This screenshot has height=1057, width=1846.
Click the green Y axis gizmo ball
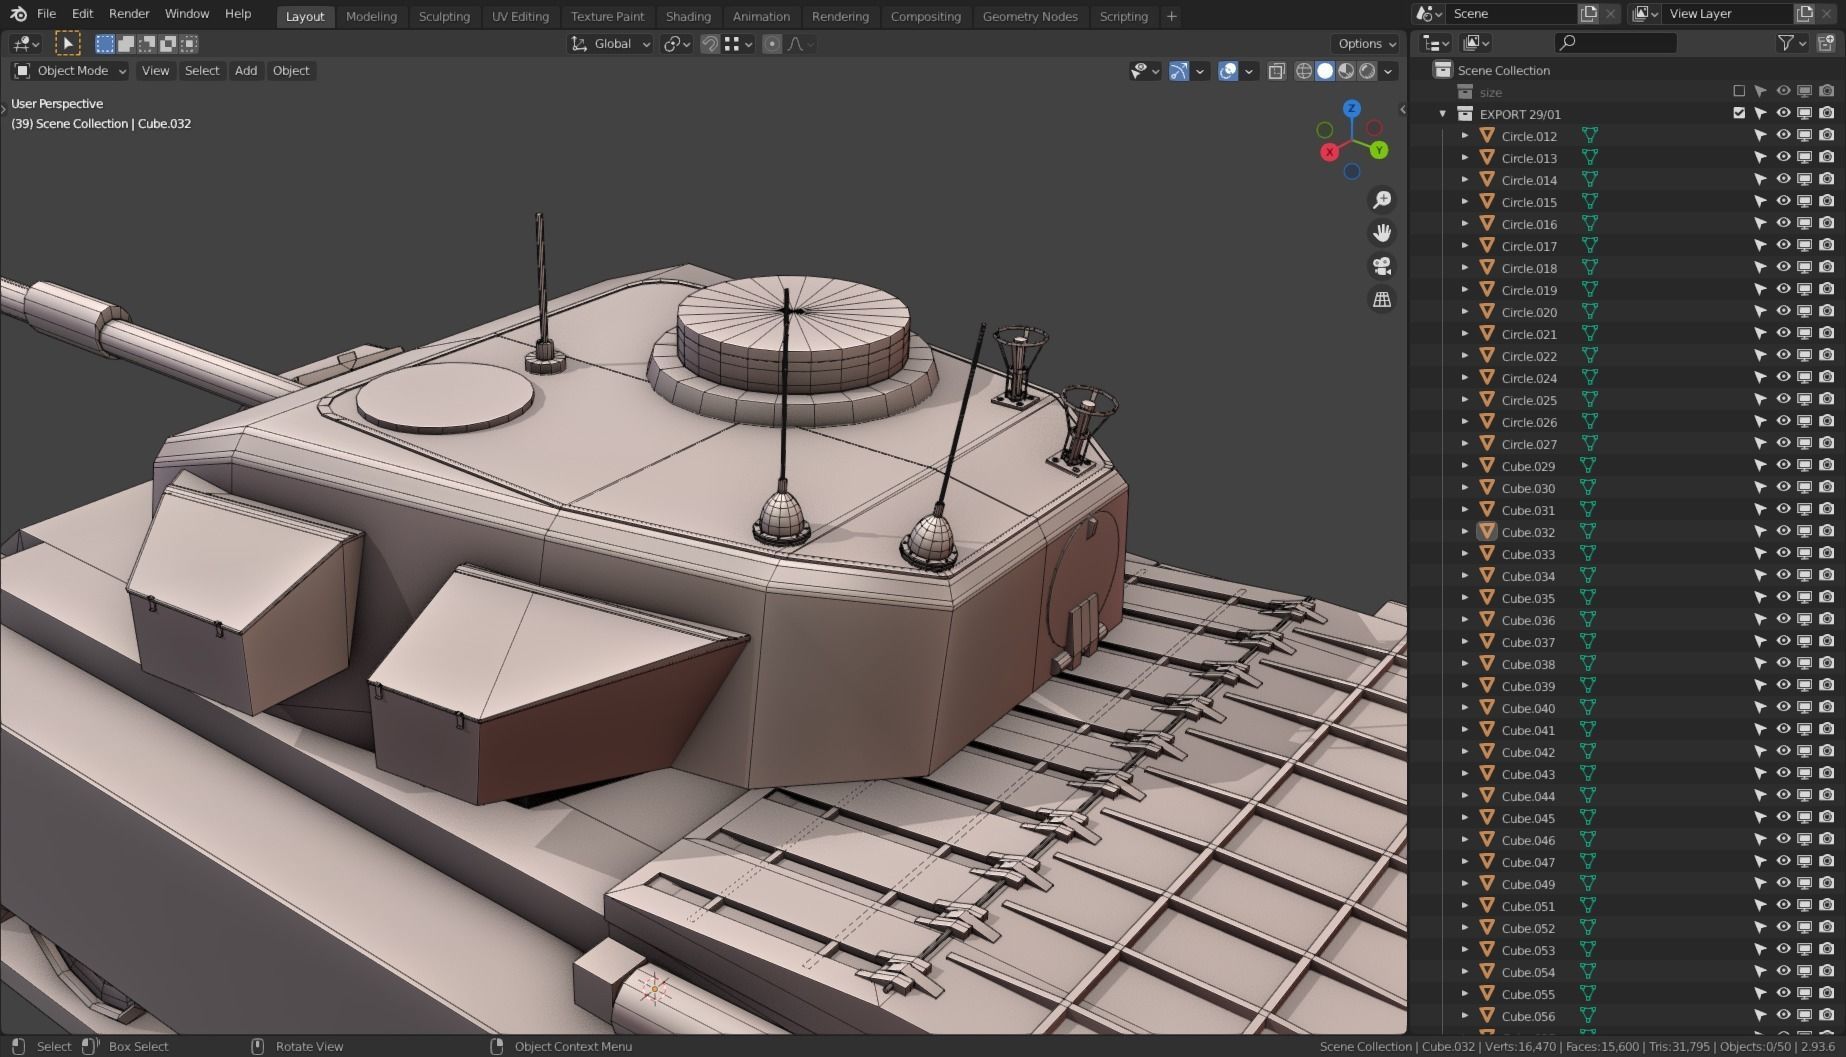(1379, 150)
